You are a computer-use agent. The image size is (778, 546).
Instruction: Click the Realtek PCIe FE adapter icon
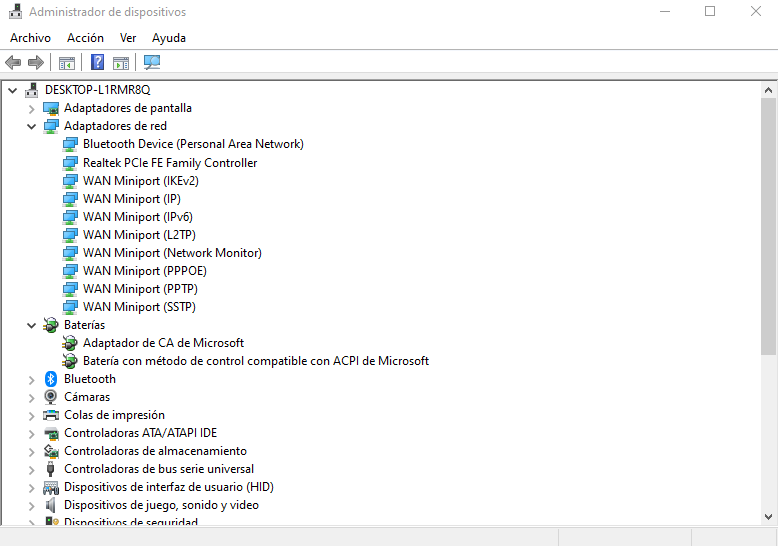point(70,163)
